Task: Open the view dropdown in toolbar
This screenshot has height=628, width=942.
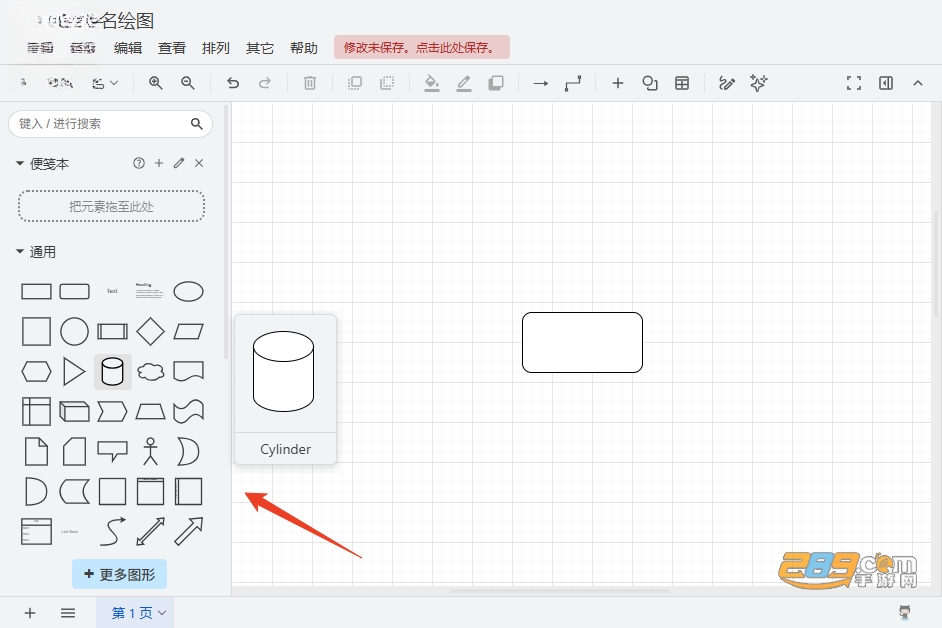Action: (105, 83)
